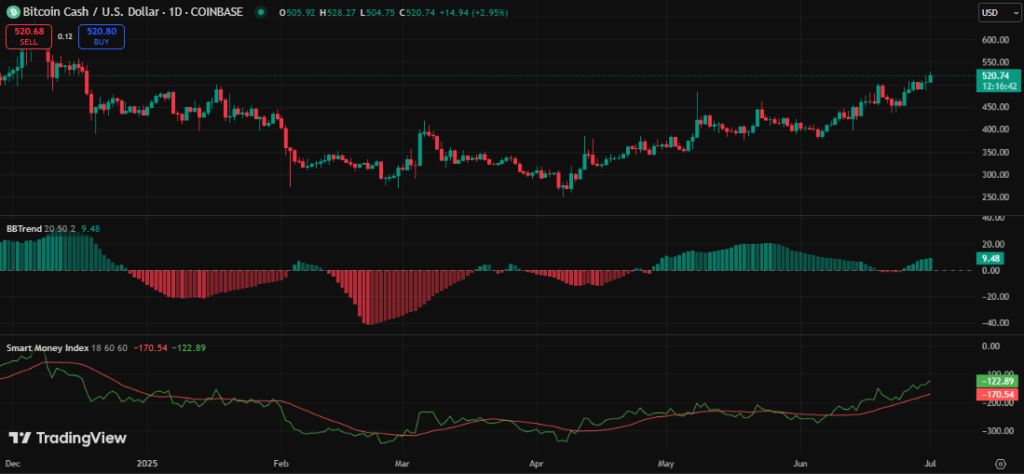Viewport: 1024px width, 474px height.
Task: Click the spread value 0.12
Action: (x=65, y=37)
